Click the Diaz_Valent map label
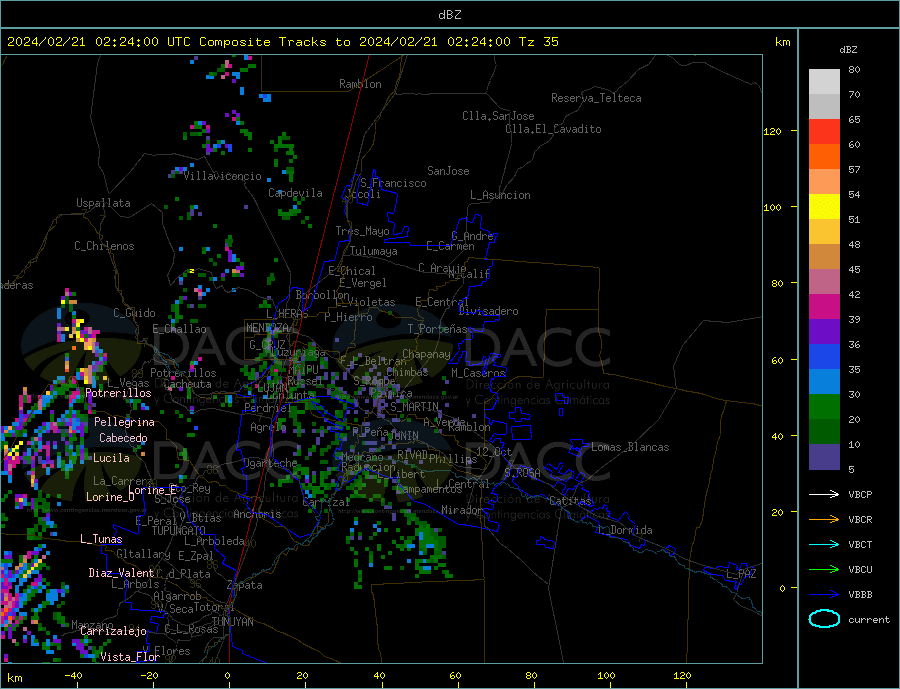 tap(121, 573)
